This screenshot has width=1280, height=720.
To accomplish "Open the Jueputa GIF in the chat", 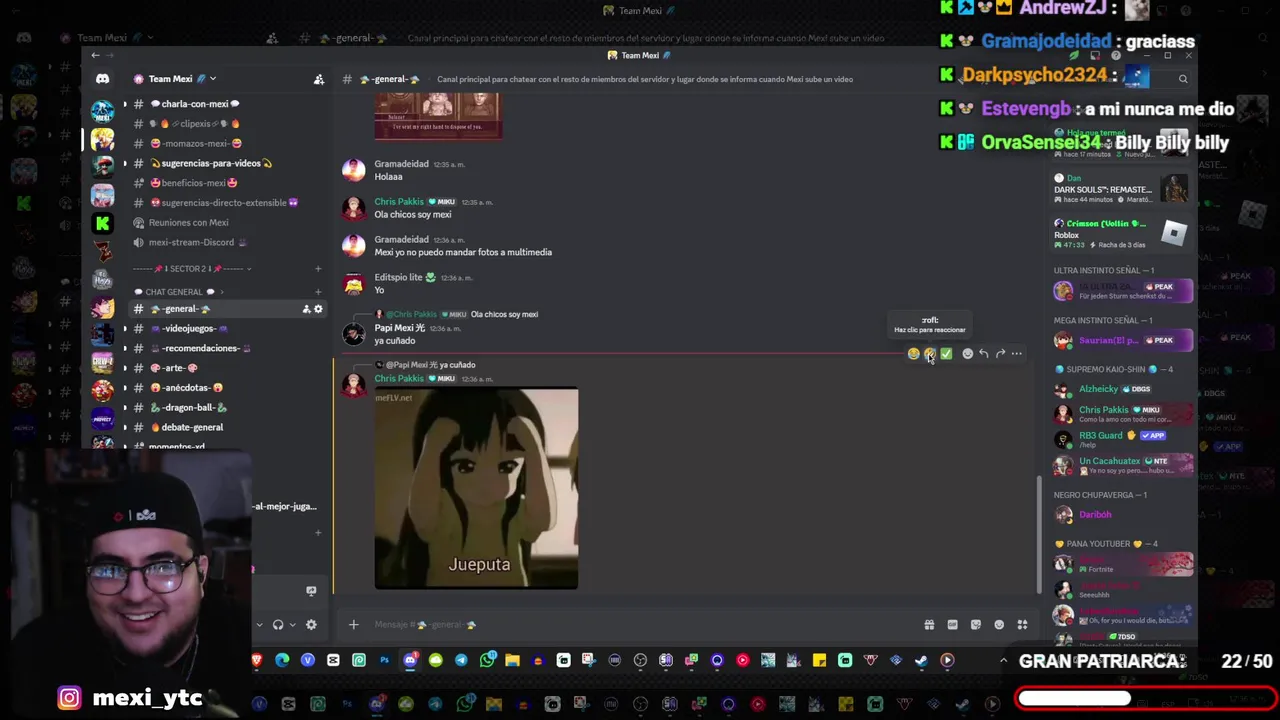I will click(x=476, y=489).
